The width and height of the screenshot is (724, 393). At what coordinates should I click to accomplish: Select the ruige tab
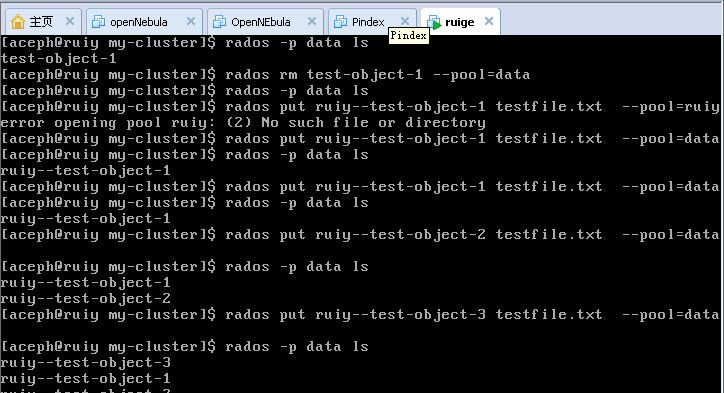pos(459,22)
